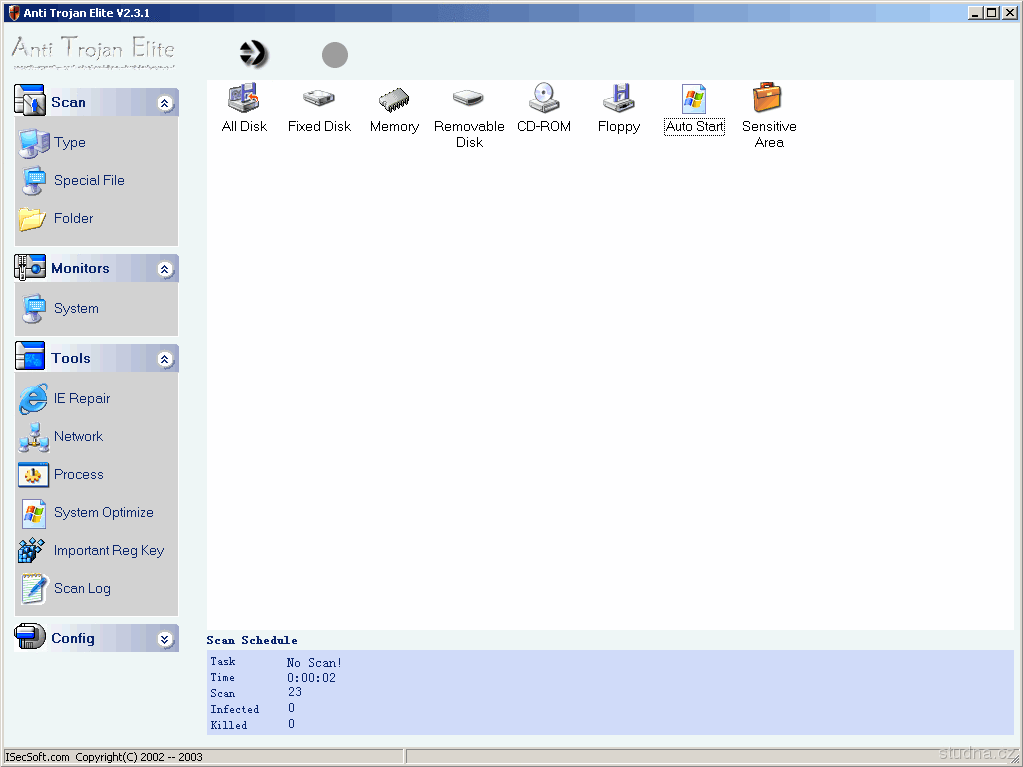1023x767 pixels.
Task: Click the Auto Start icon
Action: tap(694, 98)
